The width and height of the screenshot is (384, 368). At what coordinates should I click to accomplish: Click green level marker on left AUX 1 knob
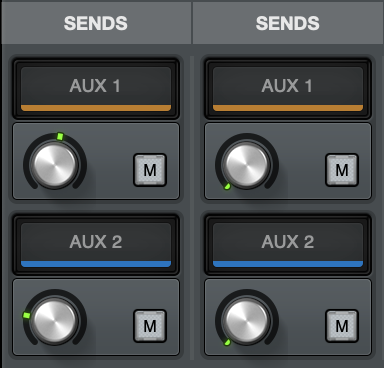tap(60, 136)
